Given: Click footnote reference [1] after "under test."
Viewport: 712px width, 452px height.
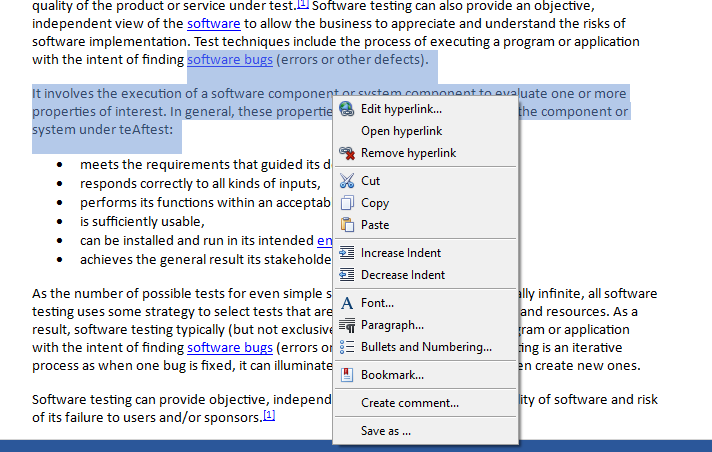Looking at the screenshot, I should (x=302, y=4).
